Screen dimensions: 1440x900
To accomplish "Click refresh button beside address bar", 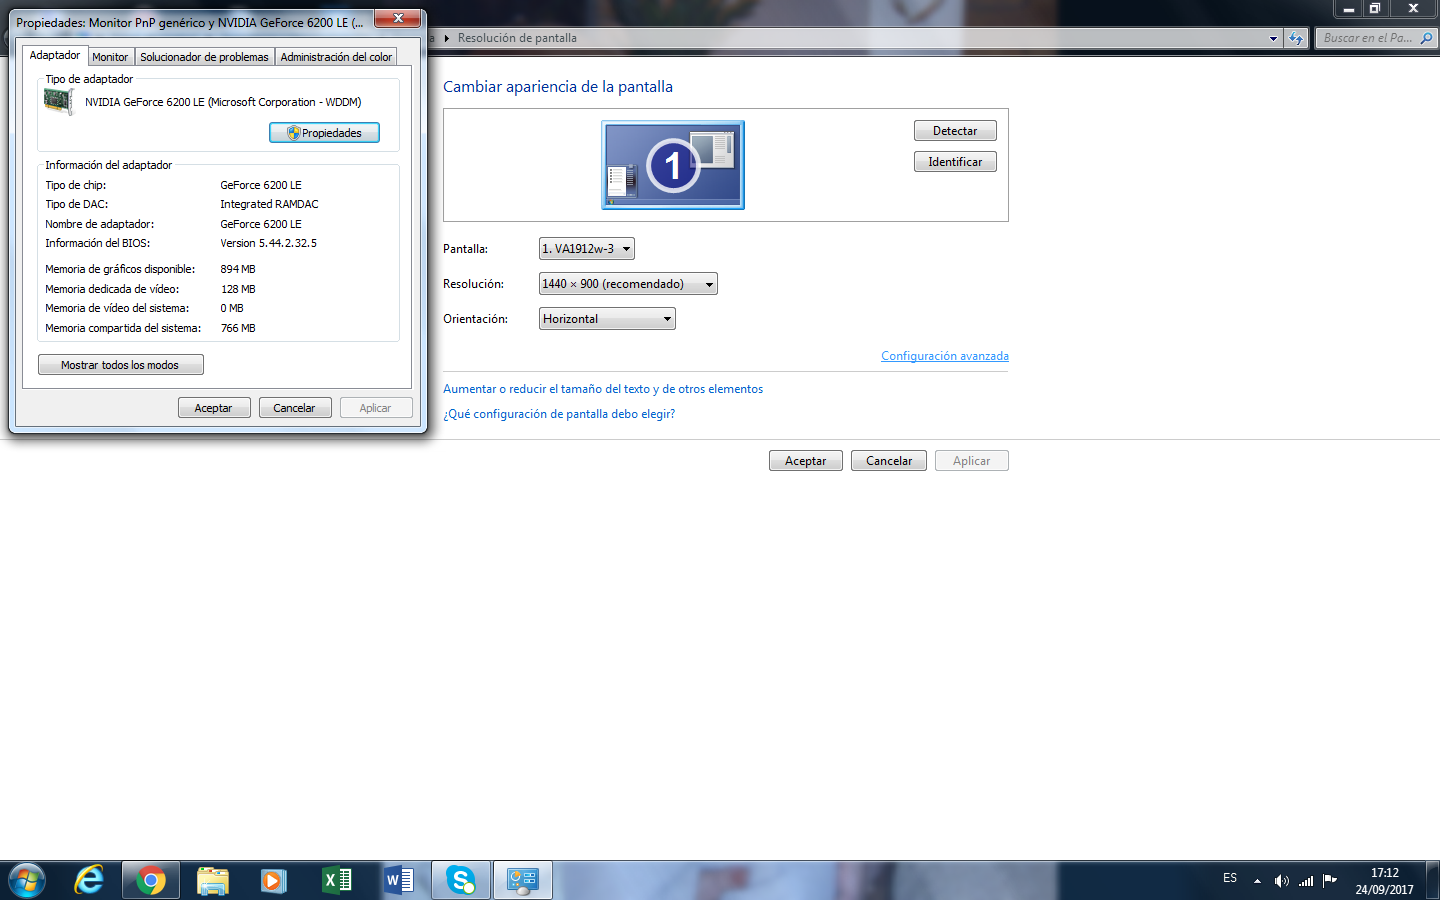I will (x=1296, y=38).
